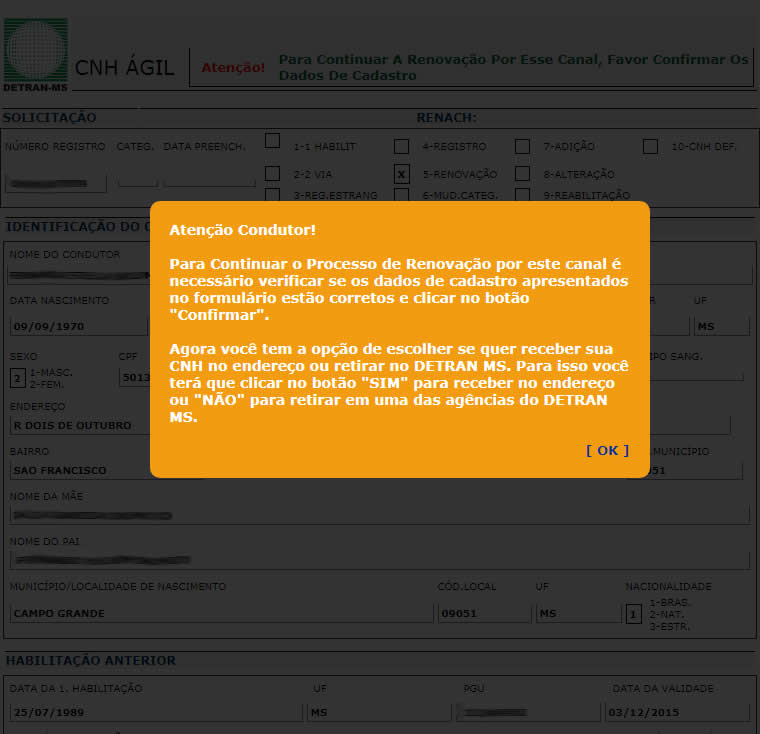The image size is (760, 734).
Task: Click the DATA DA 1. HABILITAÇÃO field
Action: click(156, 712)
